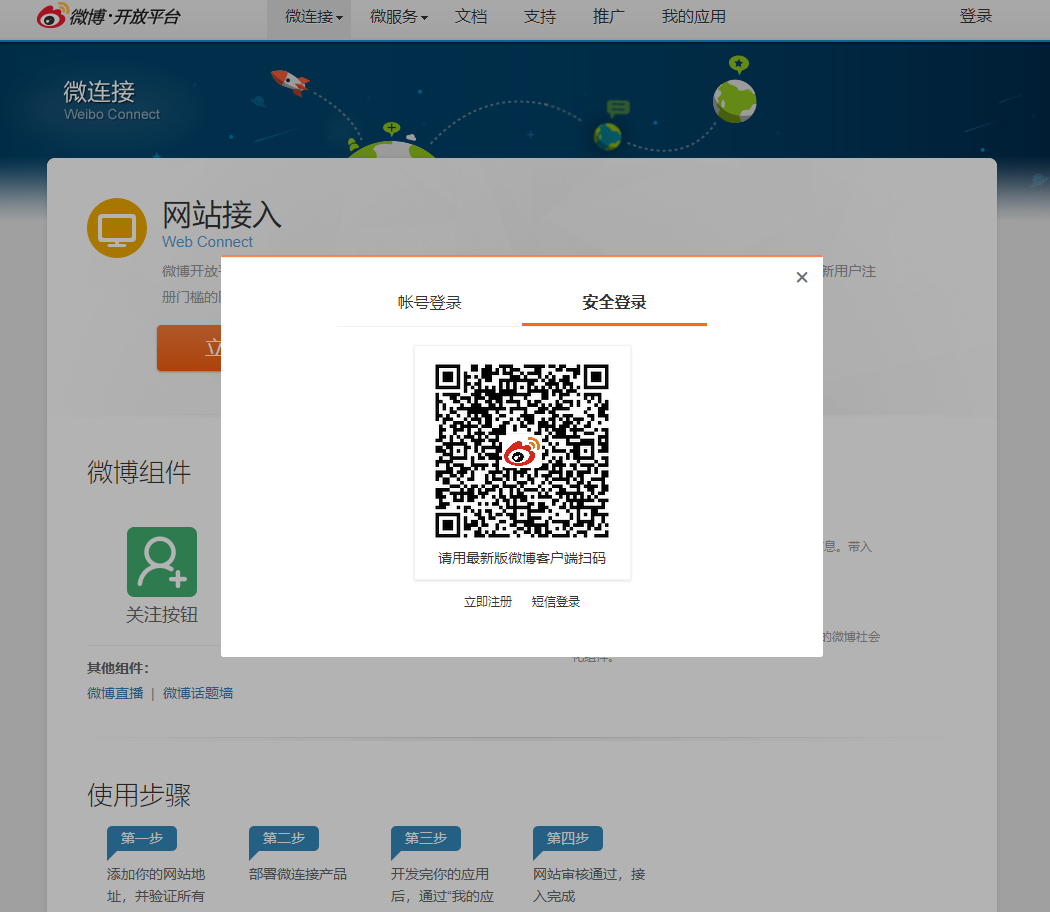Click the green 关注按钮 follow icon

pyautogui.click(x=162, y=562)
